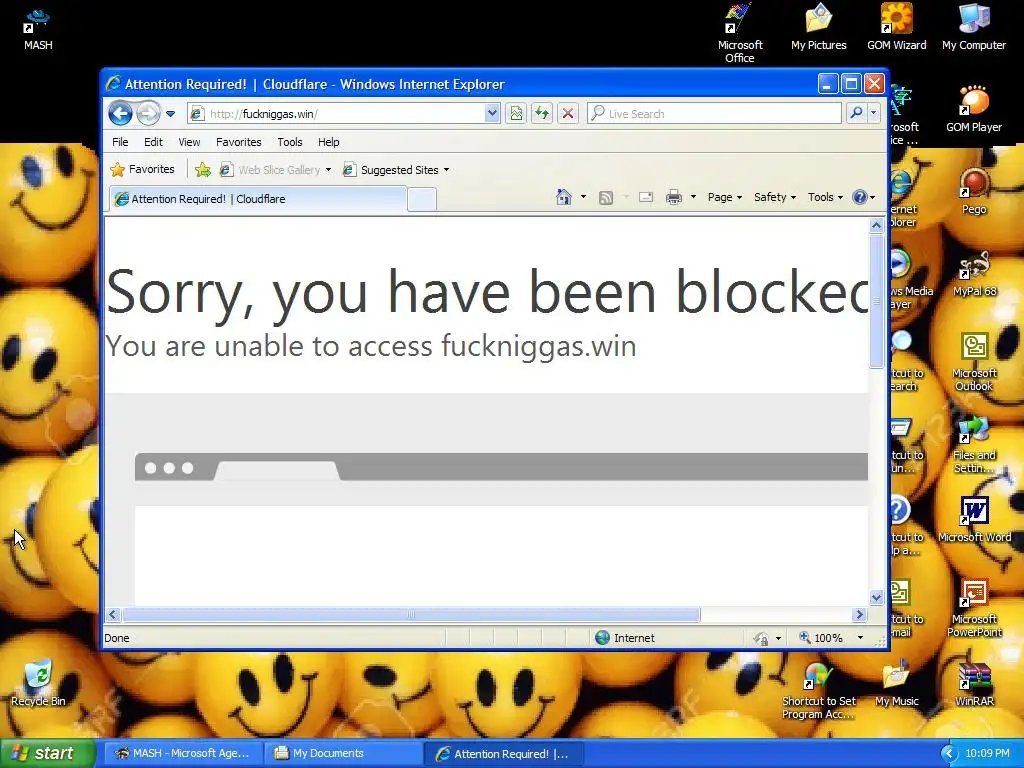Expand zoom level dropdown arrow
The width and height of the screenshot is (1024, 768).
860,638
